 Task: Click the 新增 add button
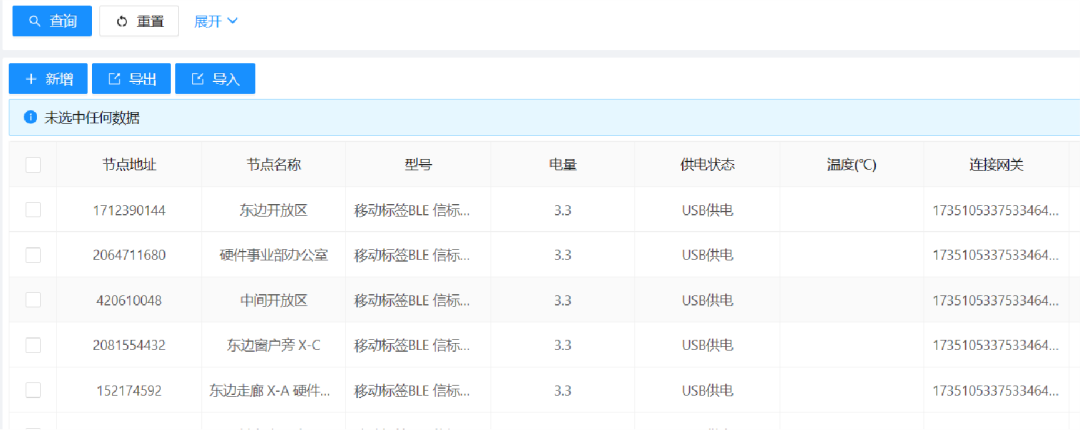click(x=48, y=79)
